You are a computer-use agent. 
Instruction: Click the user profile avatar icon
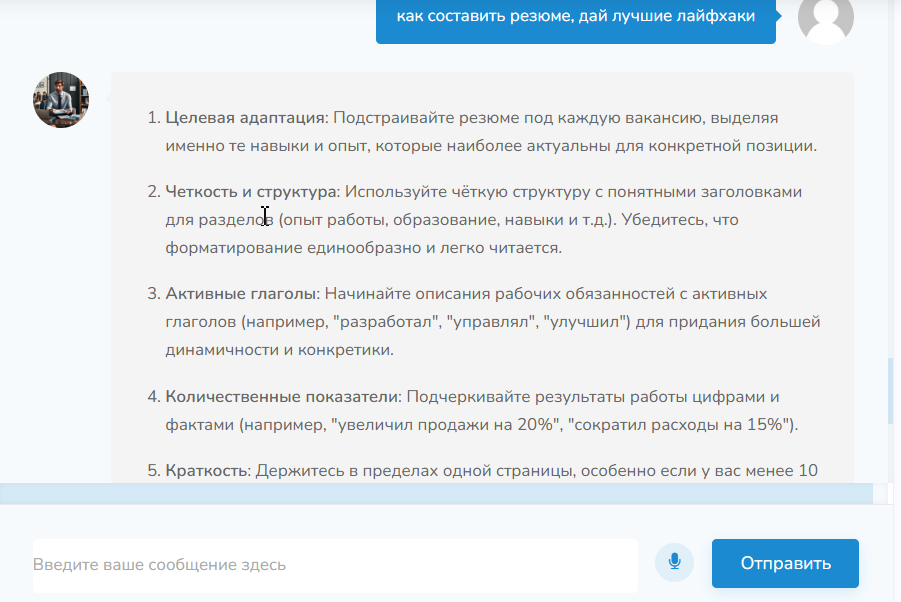pos(826,18)
